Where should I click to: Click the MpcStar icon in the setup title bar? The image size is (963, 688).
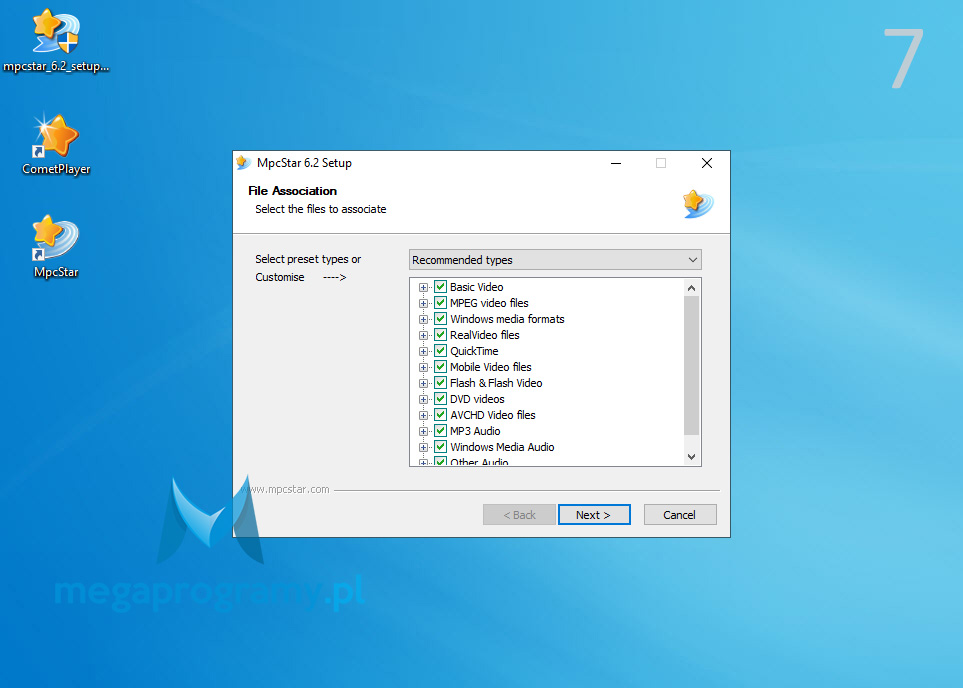click(x=244, y=163)
